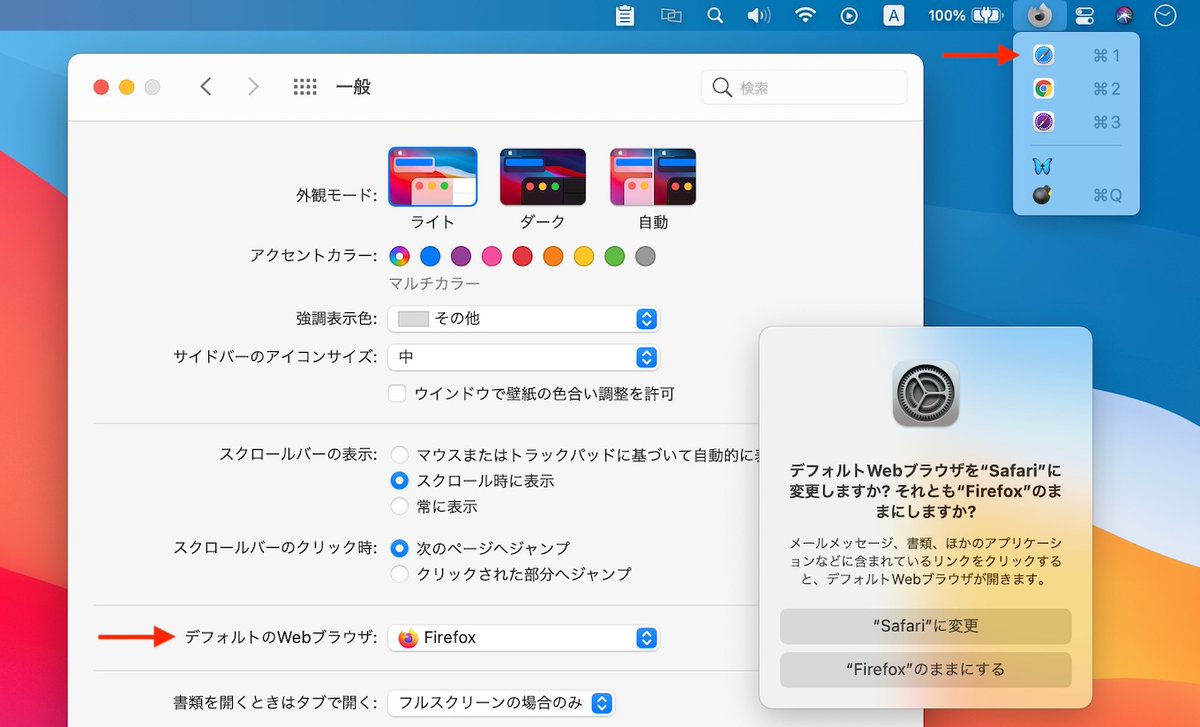Open the サイドバーのアイコンサイズ dropdown
The width and height of the screenshot is (1200, 727).
point(524,357)
